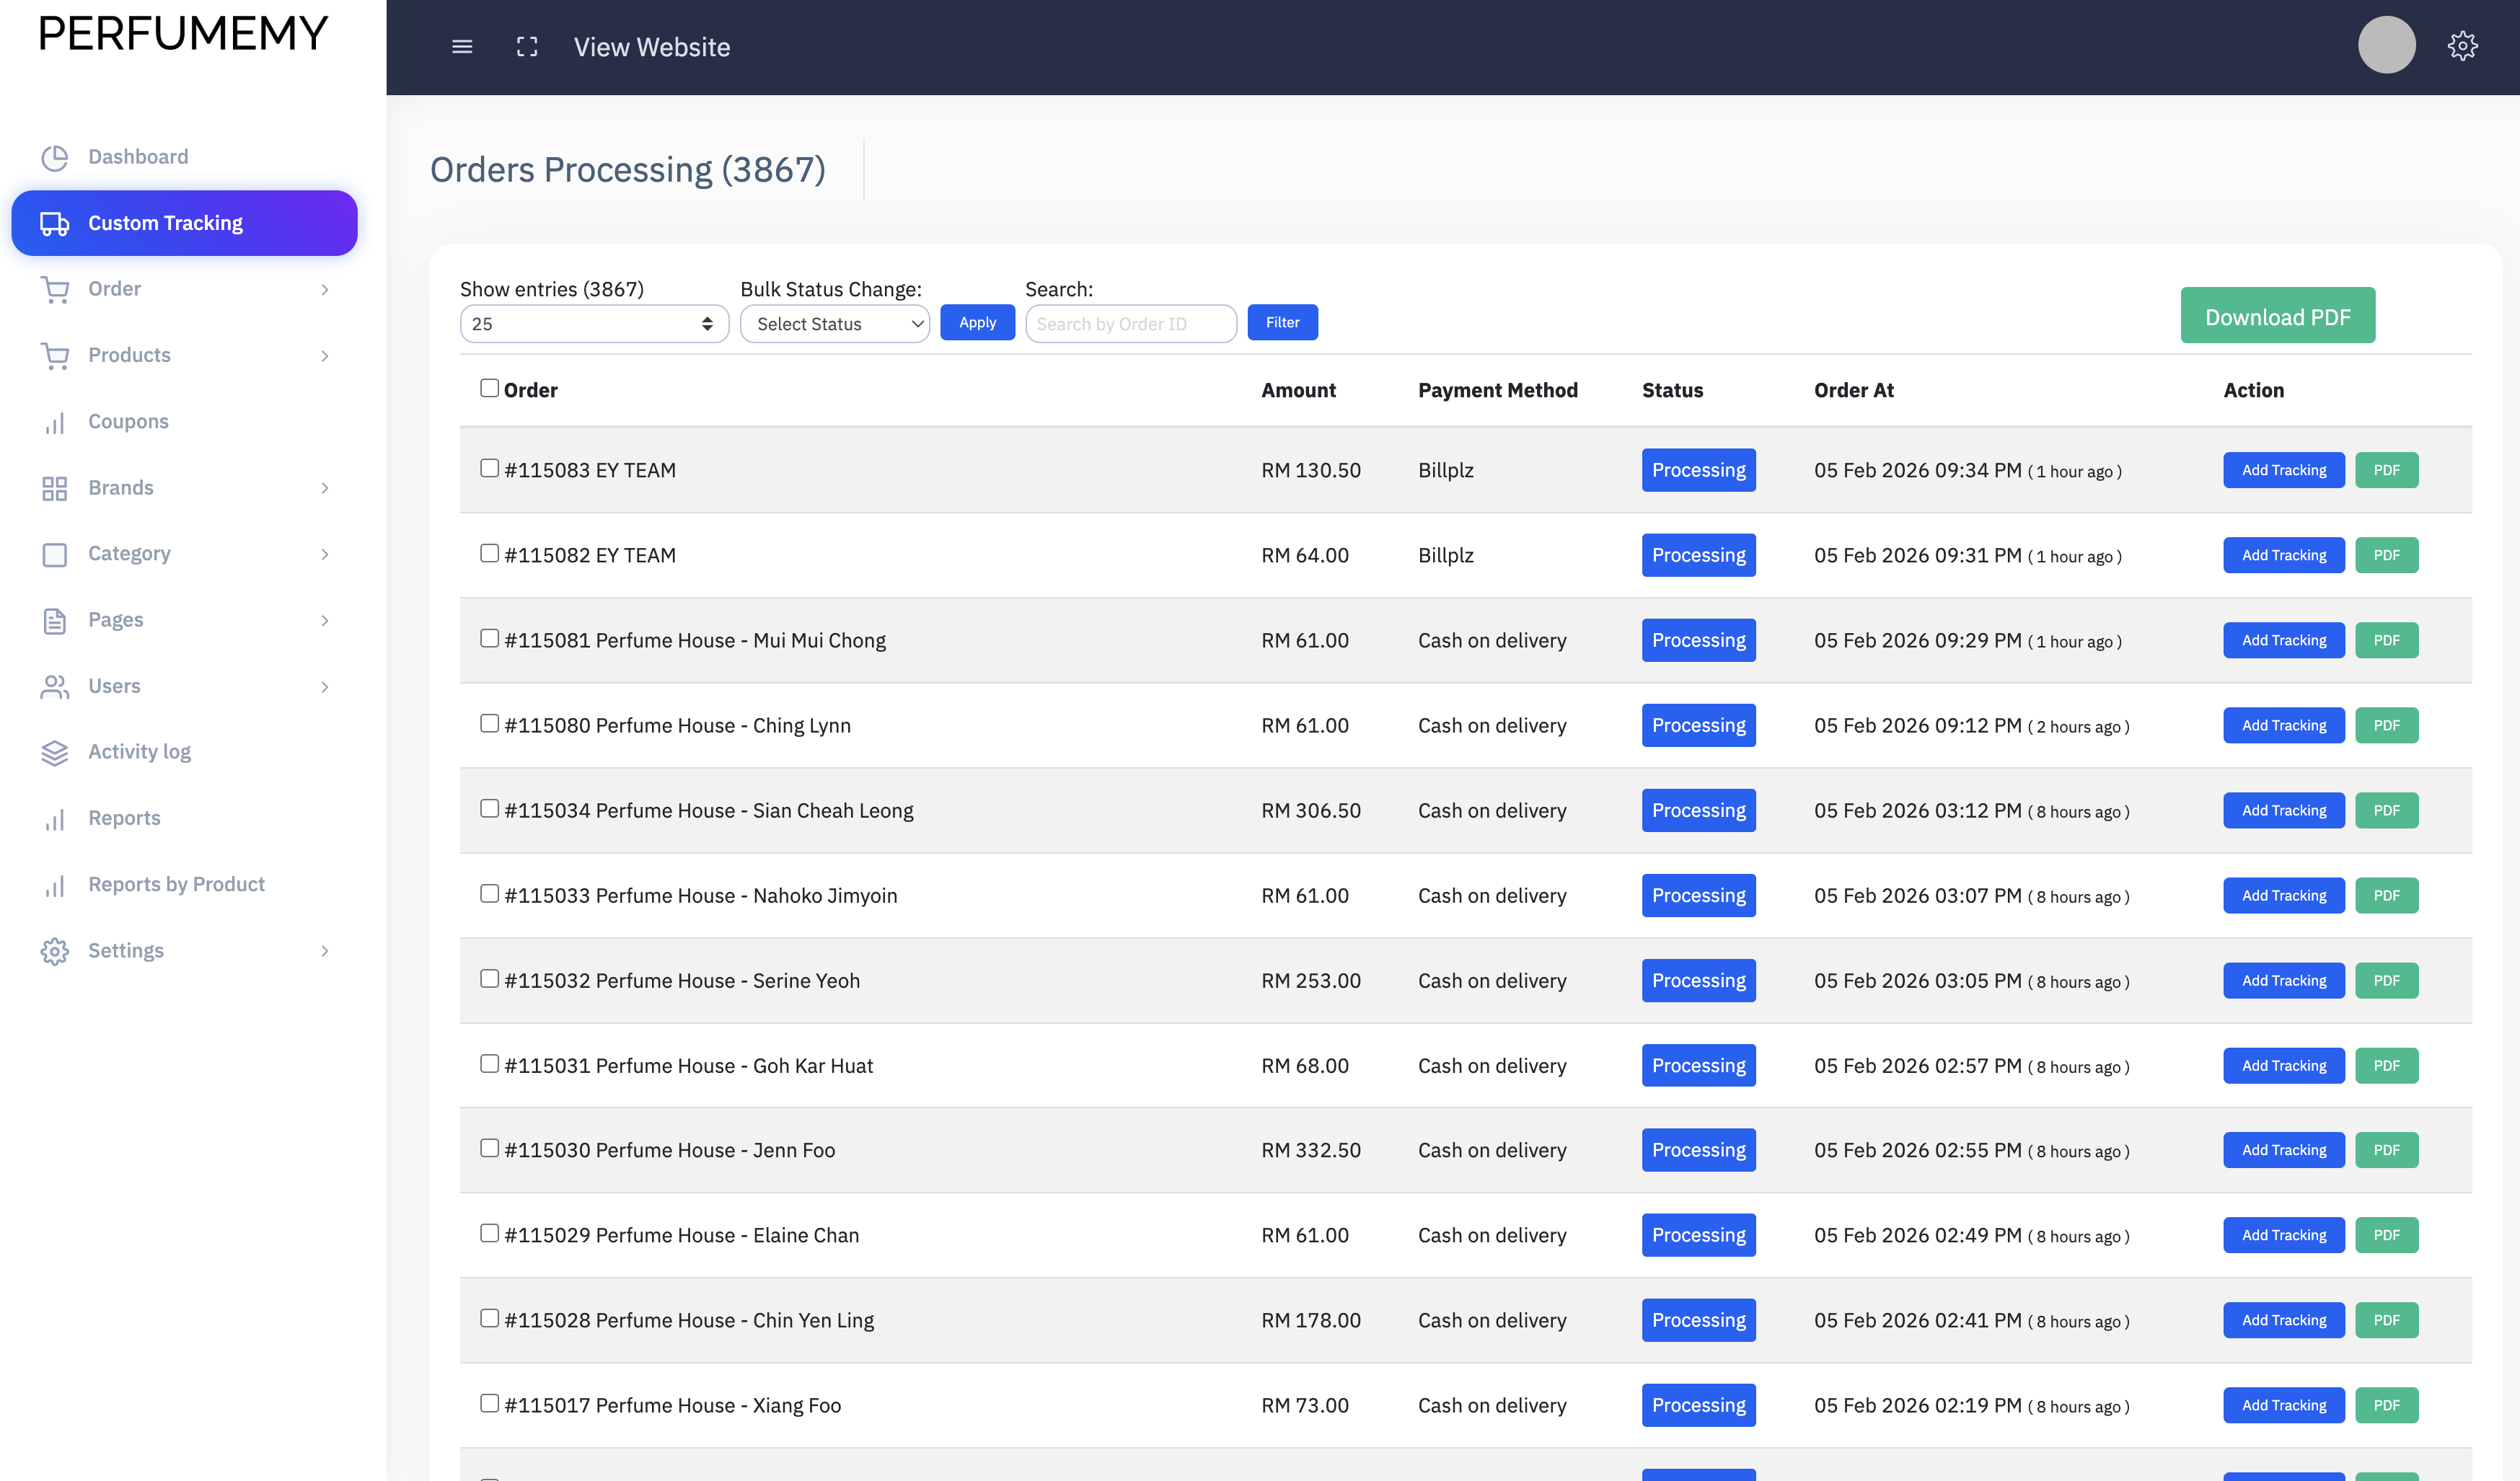Open the settings gear icon at top right
Viewport: 2520px width, 1481px height.
[x=2462, y=46]
